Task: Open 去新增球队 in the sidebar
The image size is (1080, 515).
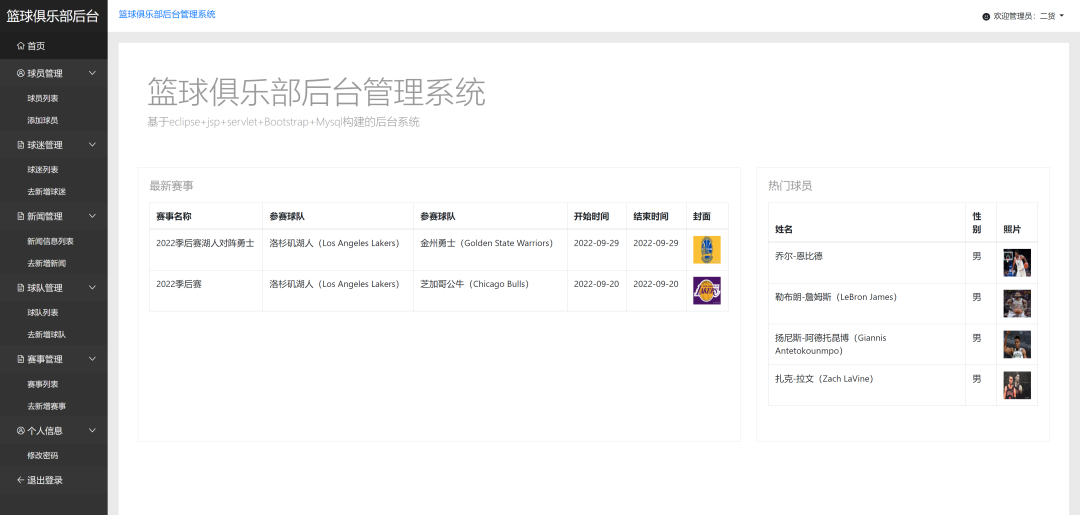Action: 46,335
